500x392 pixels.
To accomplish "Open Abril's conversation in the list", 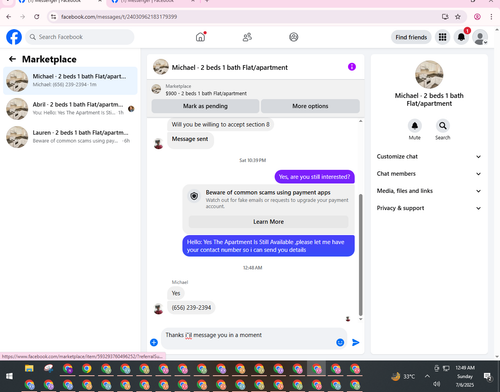I will coord(70,109).
